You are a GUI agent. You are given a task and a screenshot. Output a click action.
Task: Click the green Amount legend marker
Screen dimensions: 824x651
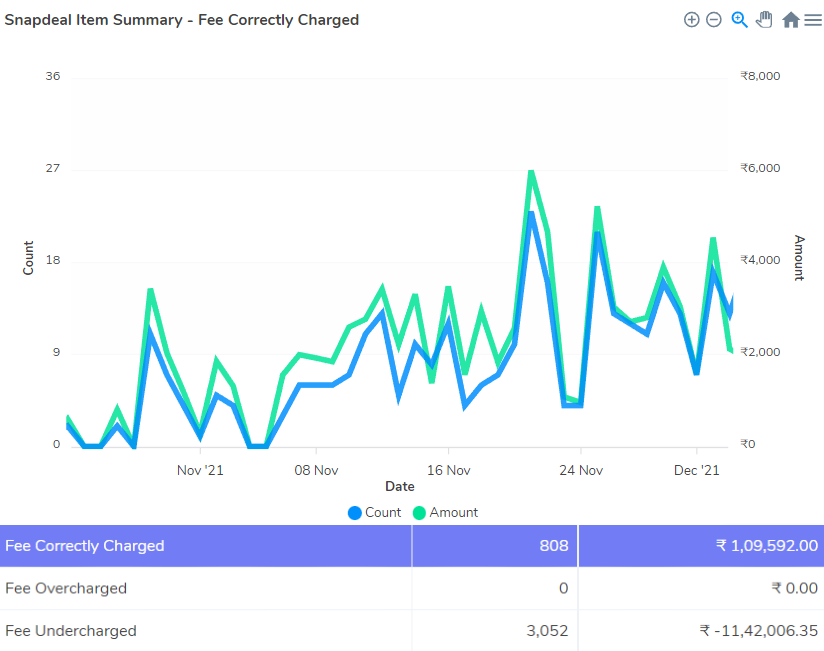(x=419, y=513)
